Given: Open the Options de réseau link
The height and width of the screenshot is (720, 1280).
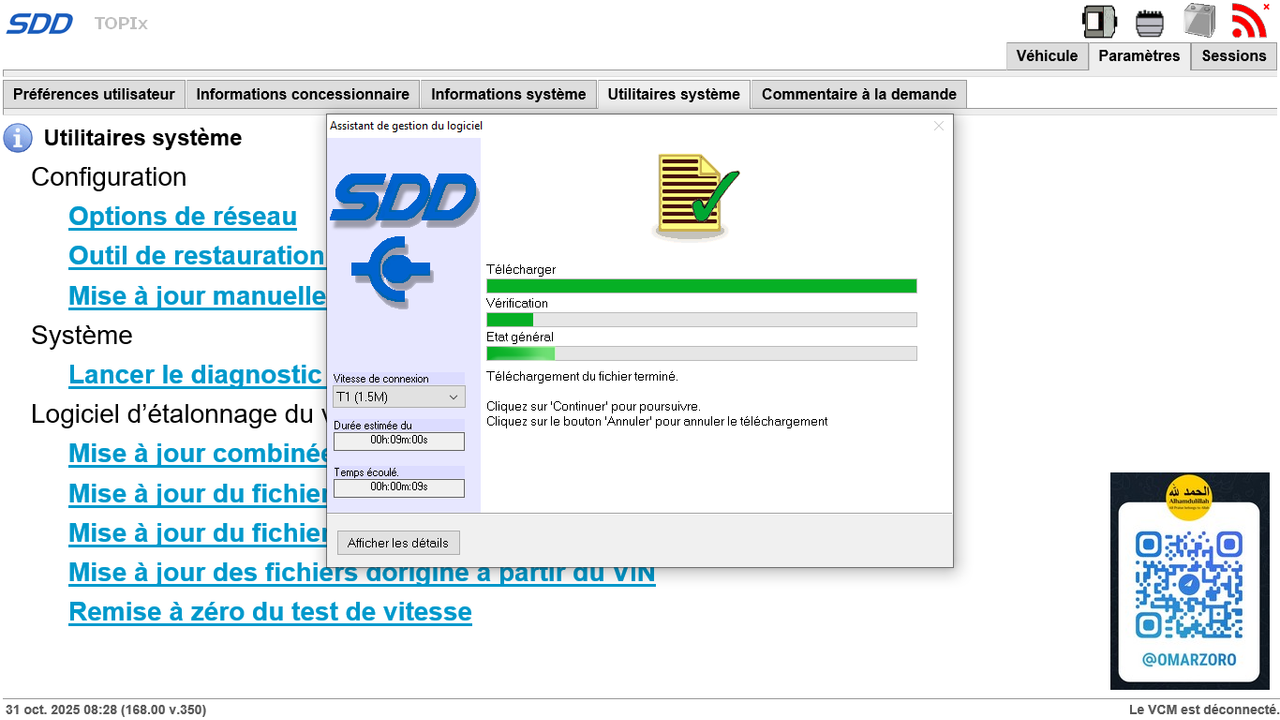Looking at the screenshot, I should [x=183, y=217].
